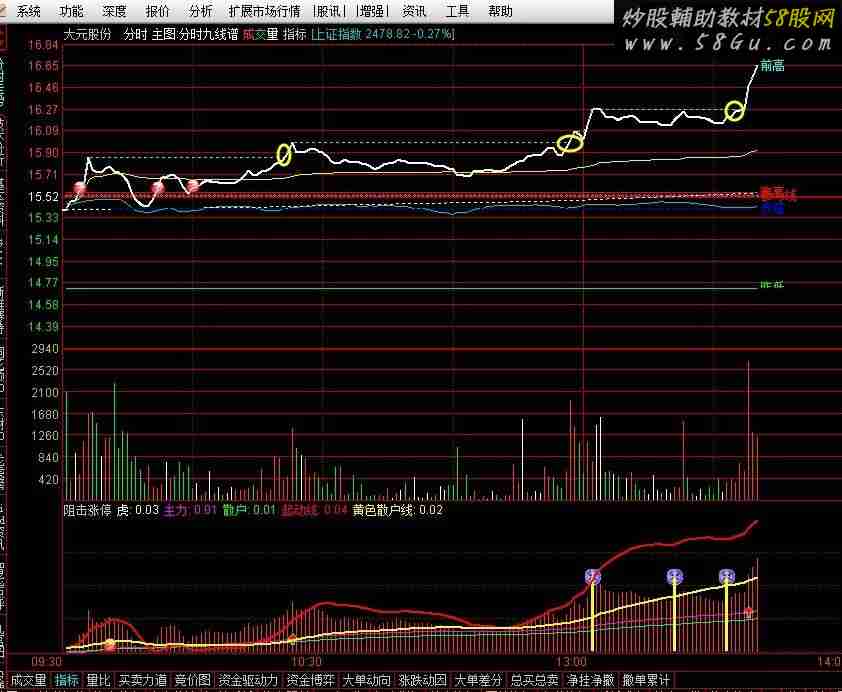Click the 前高 label at chart top right
Image resolution: width=842 pixels, height=692 pixels.
point(772,65)
